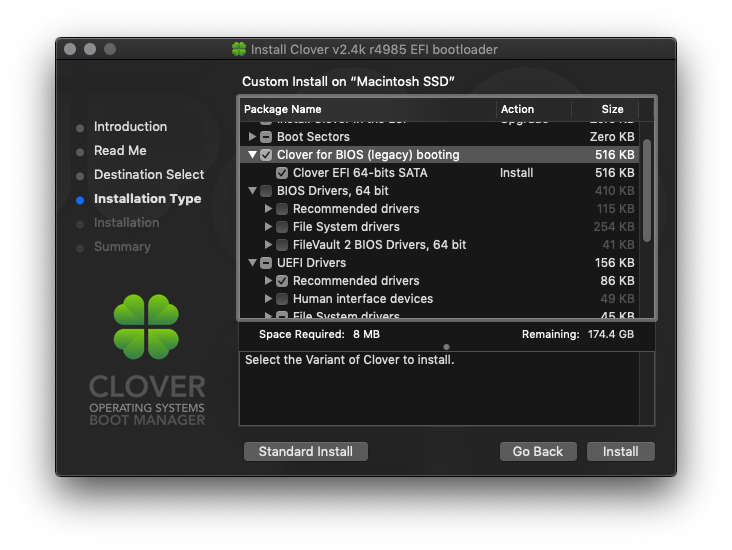Click the package list vertical scrollbar thumb
The image size is (732, 550).
647,190
